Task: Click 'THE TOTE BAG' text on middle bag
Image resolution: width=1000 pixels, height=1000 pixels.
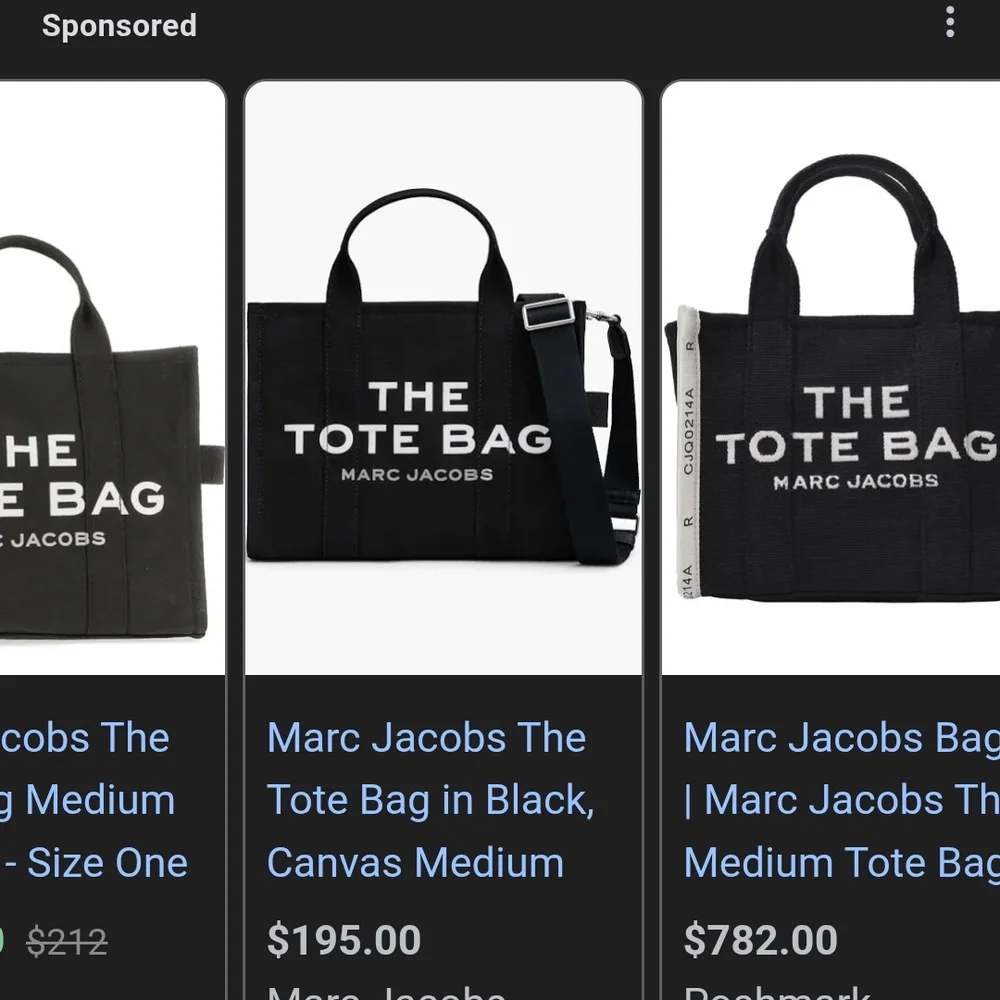Action: click(x=418, y=418)
